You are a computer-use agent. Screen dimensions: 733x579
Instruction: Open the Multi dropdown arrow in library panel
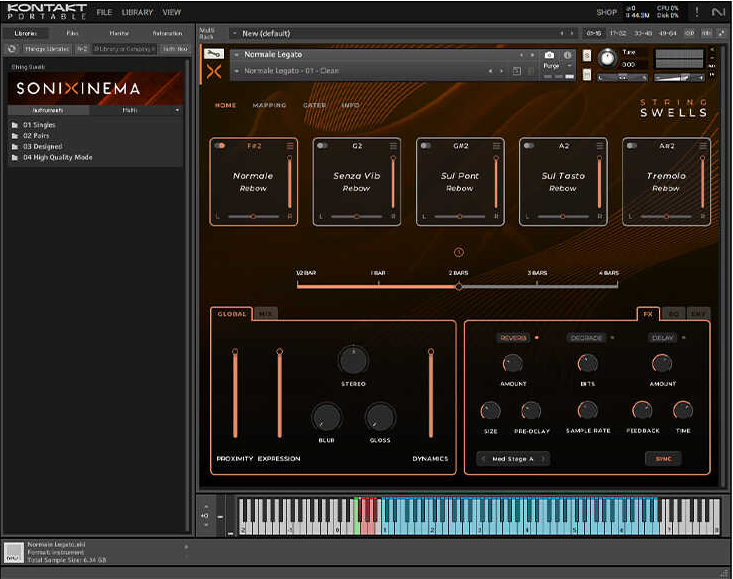pos(177,111)
